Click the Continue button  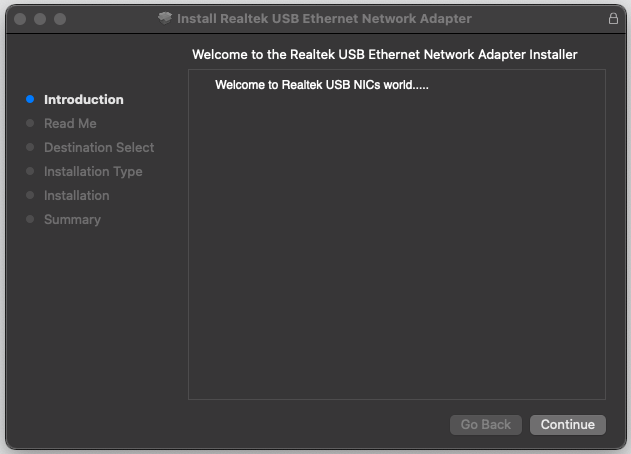pos(567,425)
